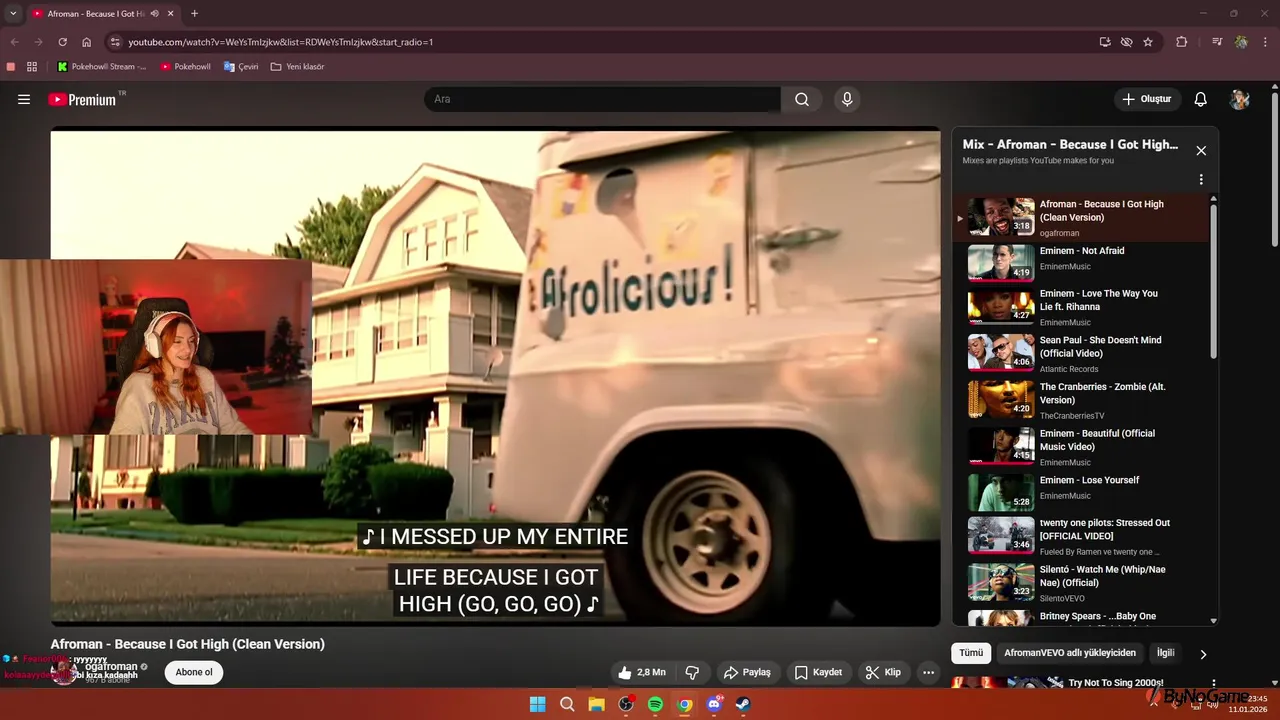This screenshot has width=1280, height=720.
Task: Dislike the video
Action: coord(692,672)
